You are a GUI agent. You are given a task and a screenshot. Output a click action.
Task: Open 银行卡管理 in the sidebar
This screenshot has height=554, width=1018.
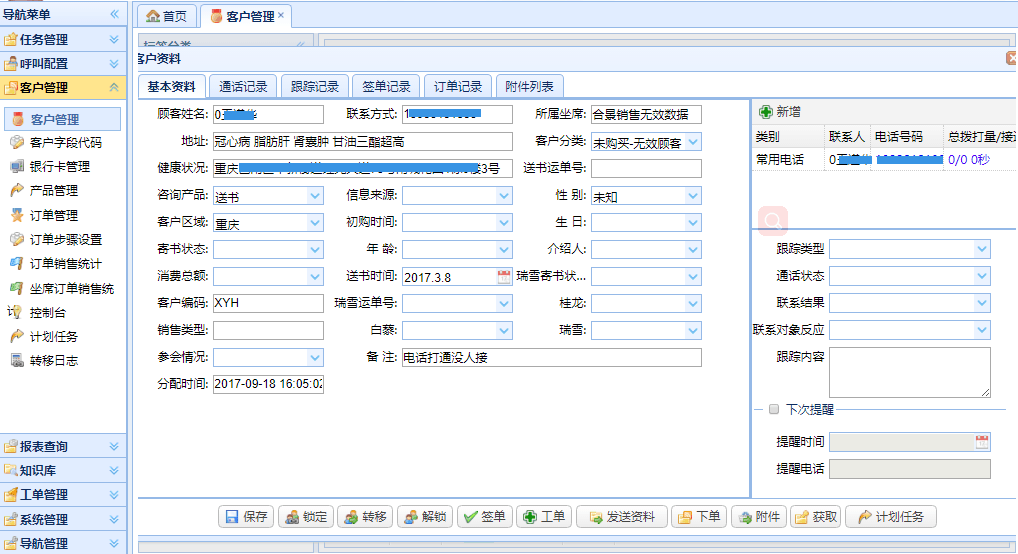tap(59, 166)
